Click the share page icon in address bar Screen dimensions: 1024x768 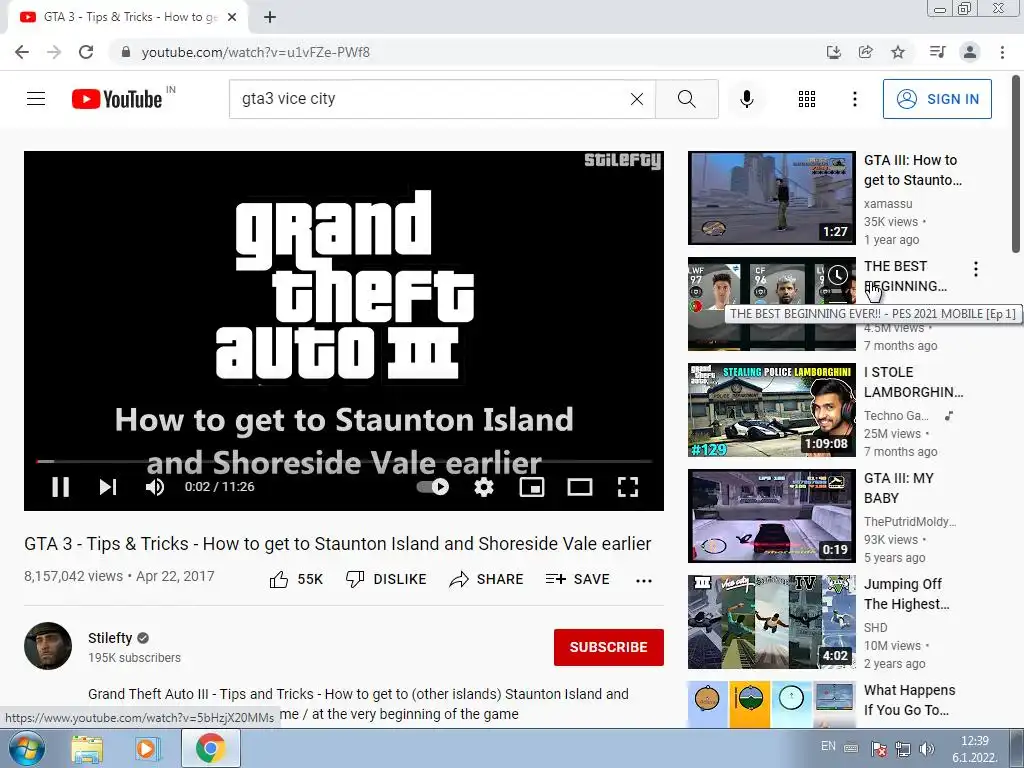coord(865,52)
